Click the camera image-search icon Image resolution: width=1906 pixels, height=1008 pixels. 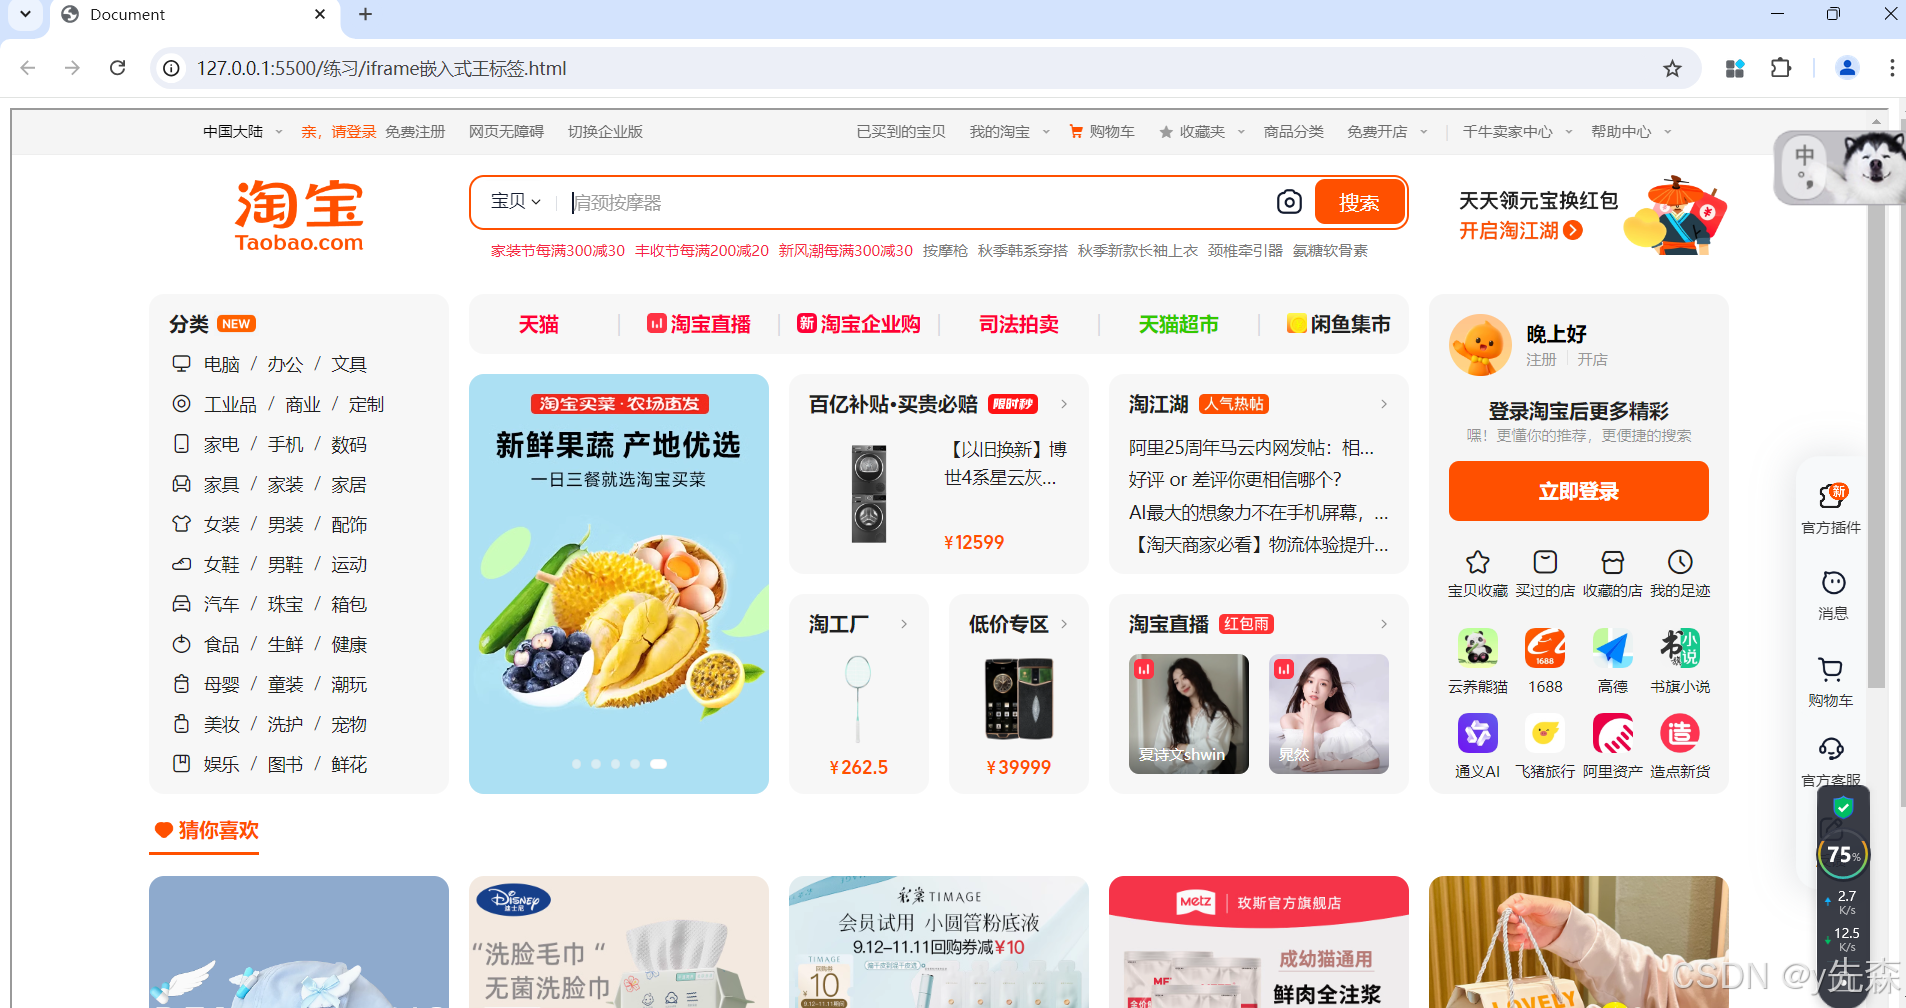pyautogui.click(x=1289, y=202)
